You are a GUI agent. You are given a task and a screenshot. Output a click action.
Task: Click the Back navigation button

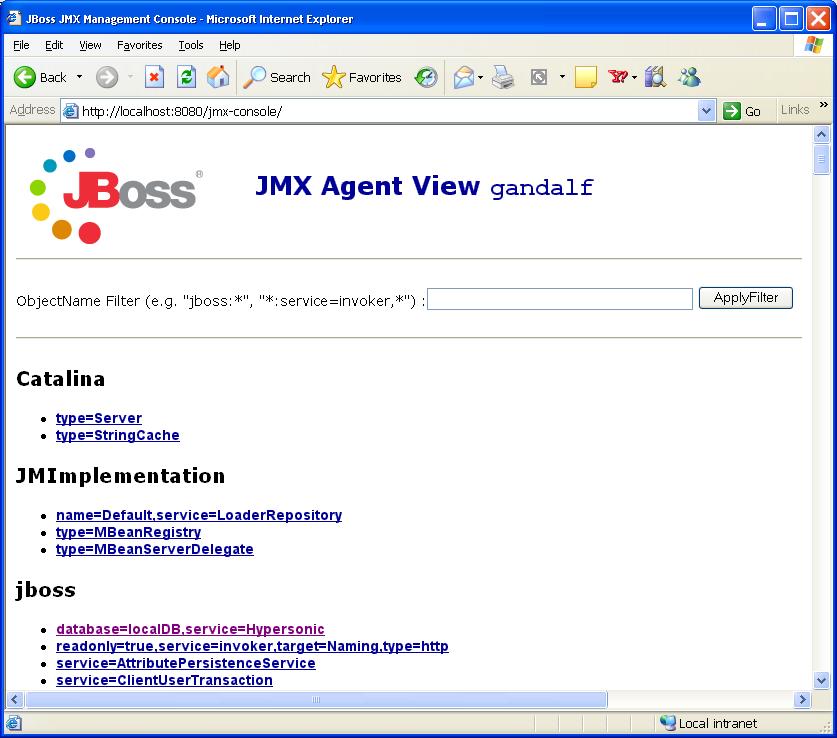(x=40, y=77)
